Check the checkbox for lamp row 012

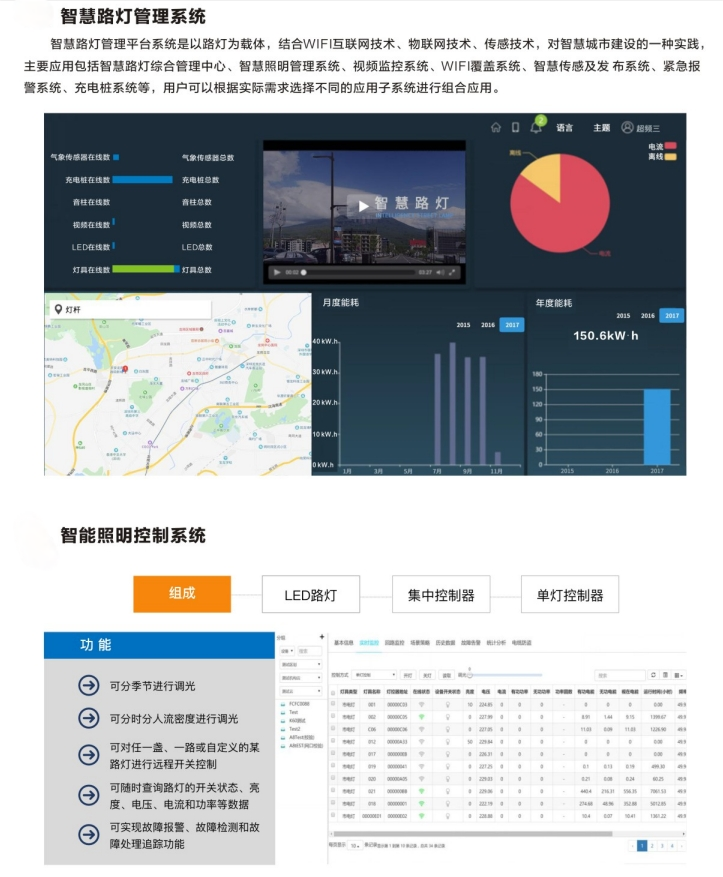(333, 741)
